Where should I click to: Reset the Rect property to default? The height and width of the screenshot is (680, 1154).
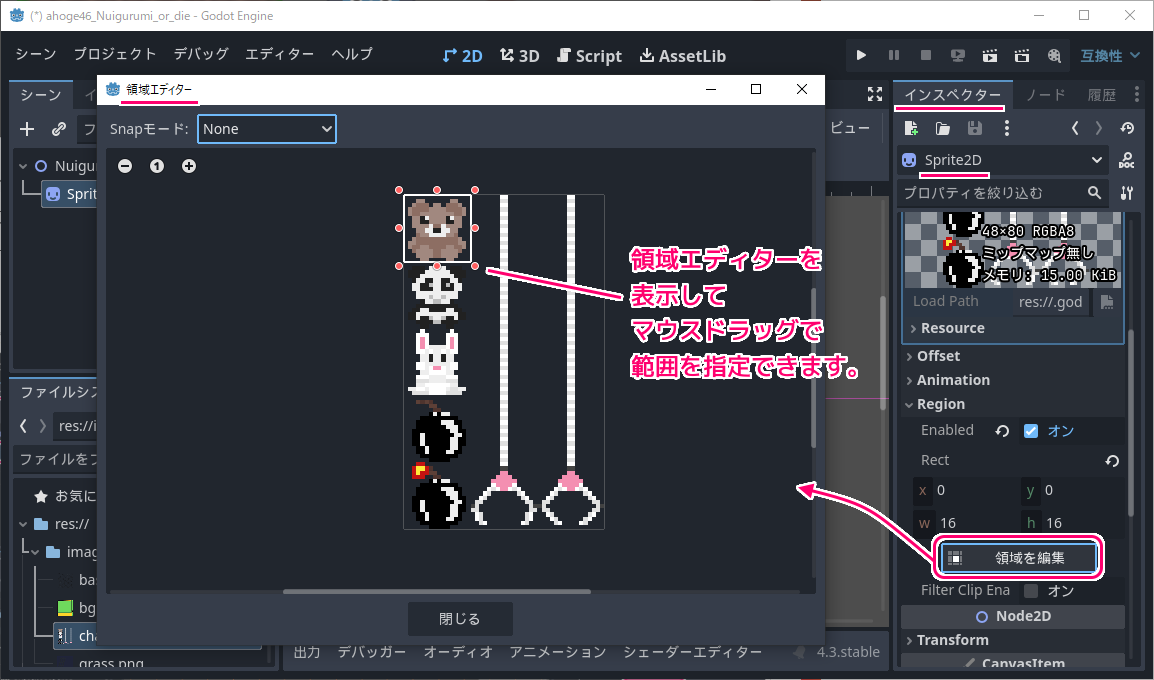tap(1111, 461)
